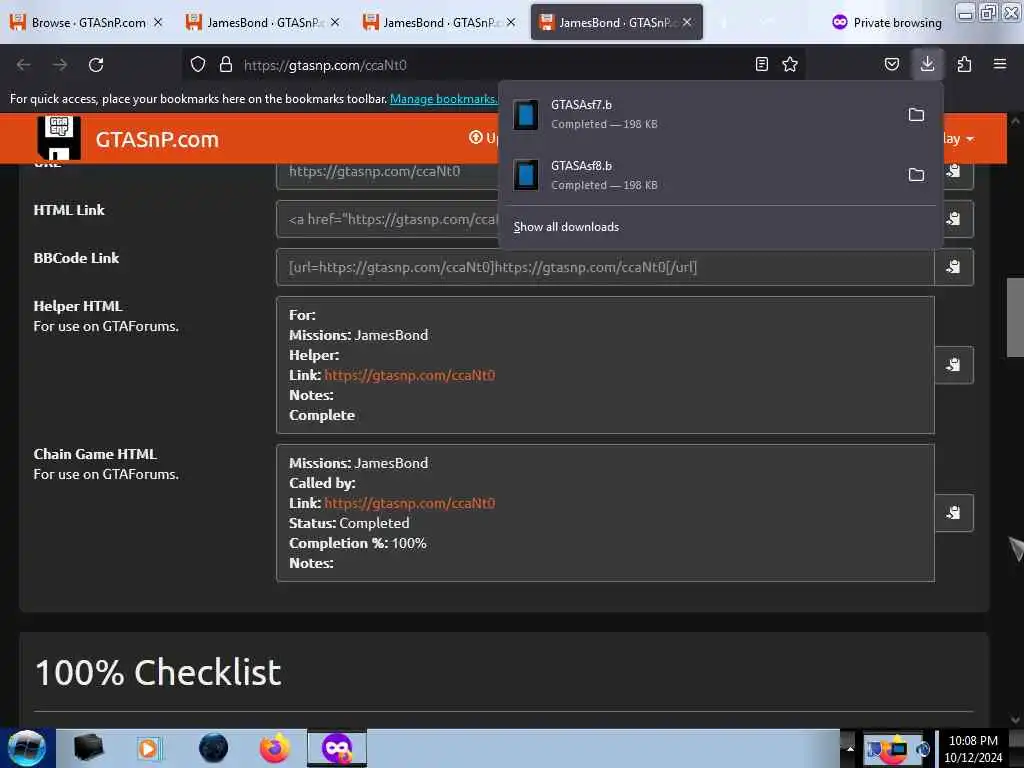Viewport: 1024px width, 768px height.
Task: Click the site security padlock icon
Action: pos(226,65)
